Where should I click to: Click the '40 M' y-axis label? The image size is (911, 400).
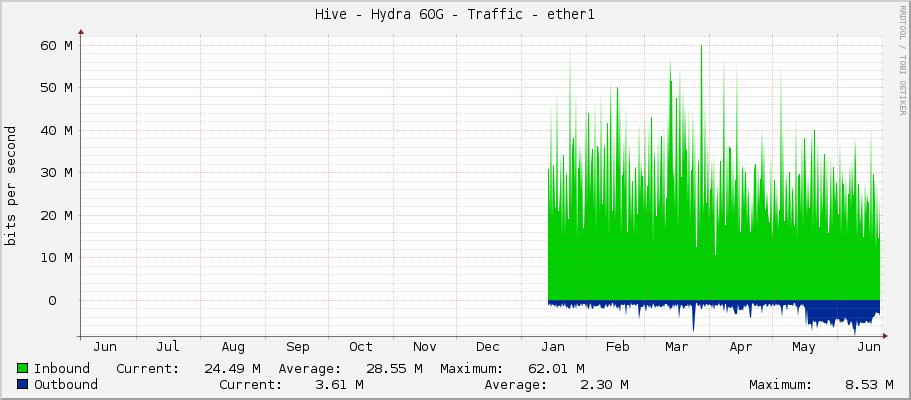click(x=56, y=130)
